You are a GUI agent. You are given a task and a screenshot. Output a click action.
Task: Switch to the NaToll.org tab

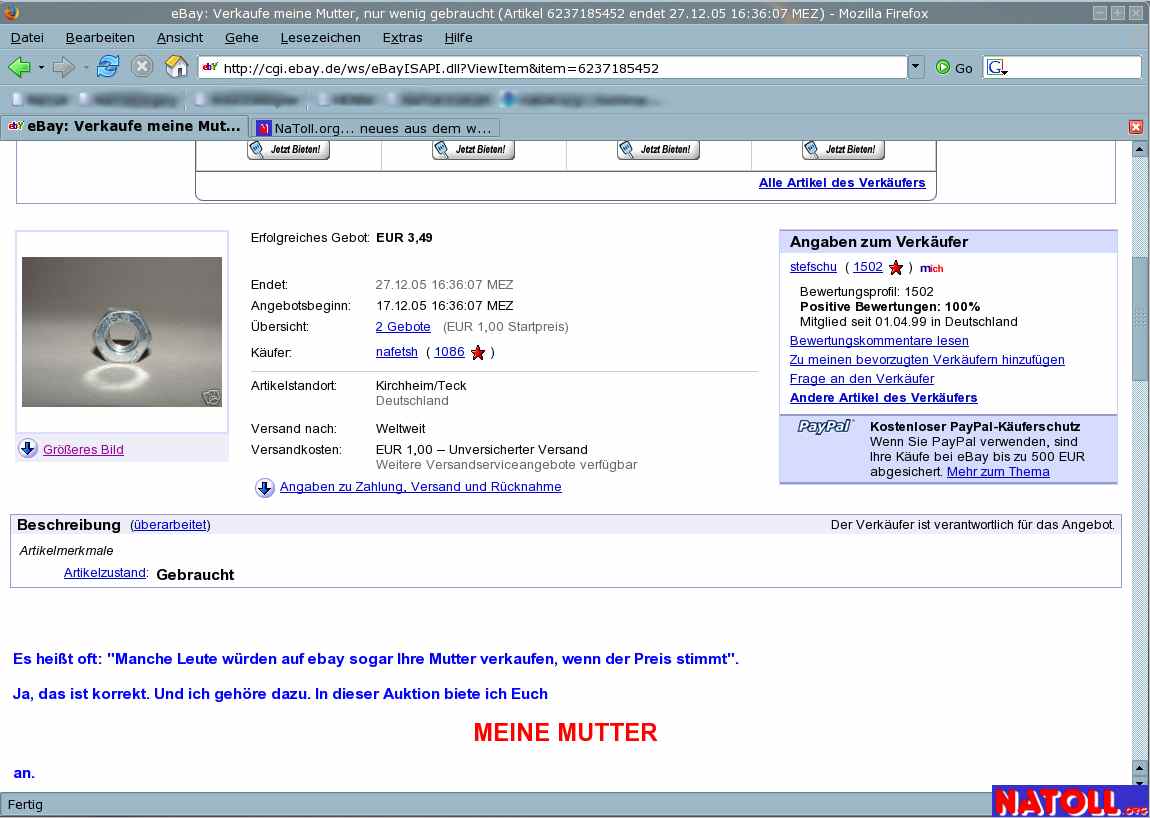point(375,128)
